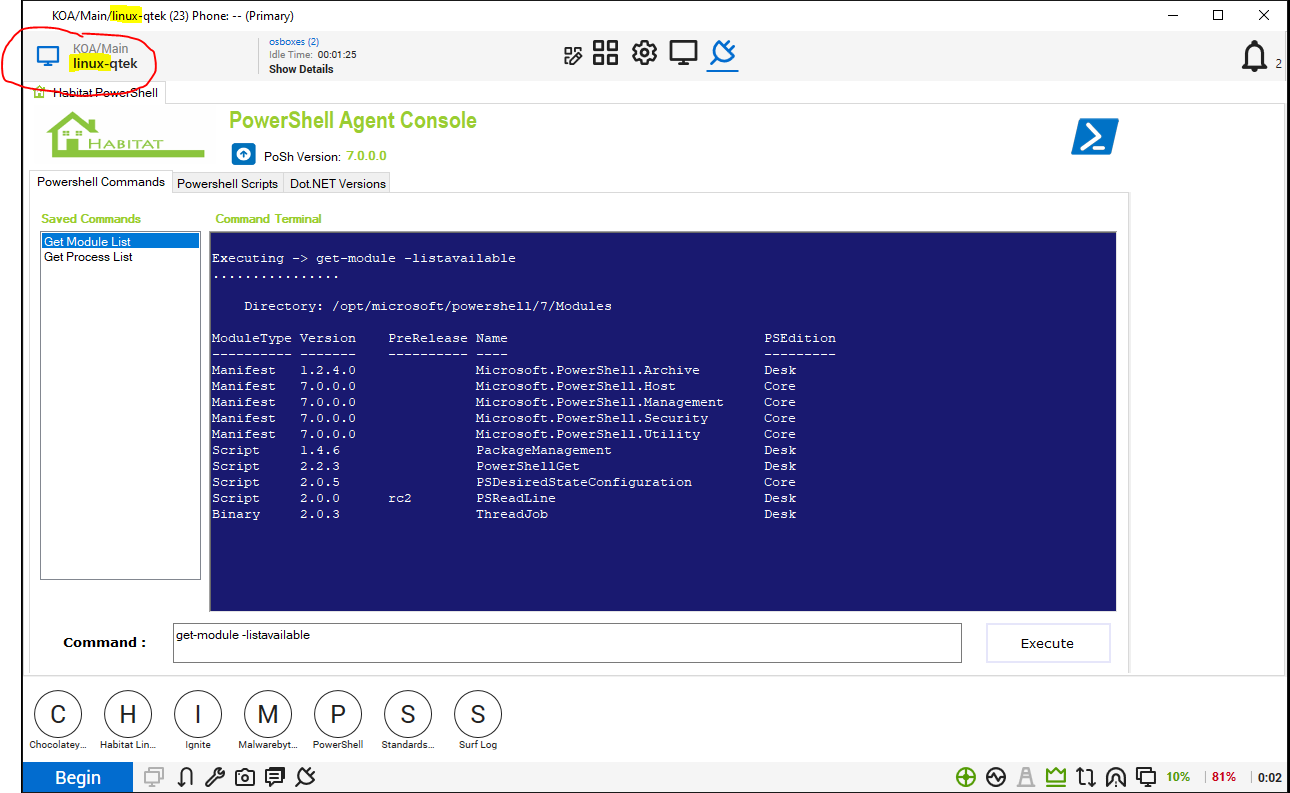Click Microsoft.PowerShell.Utility in the terminal output
The height and width of the screenshot is (793, 1290).
coord(587,434)
